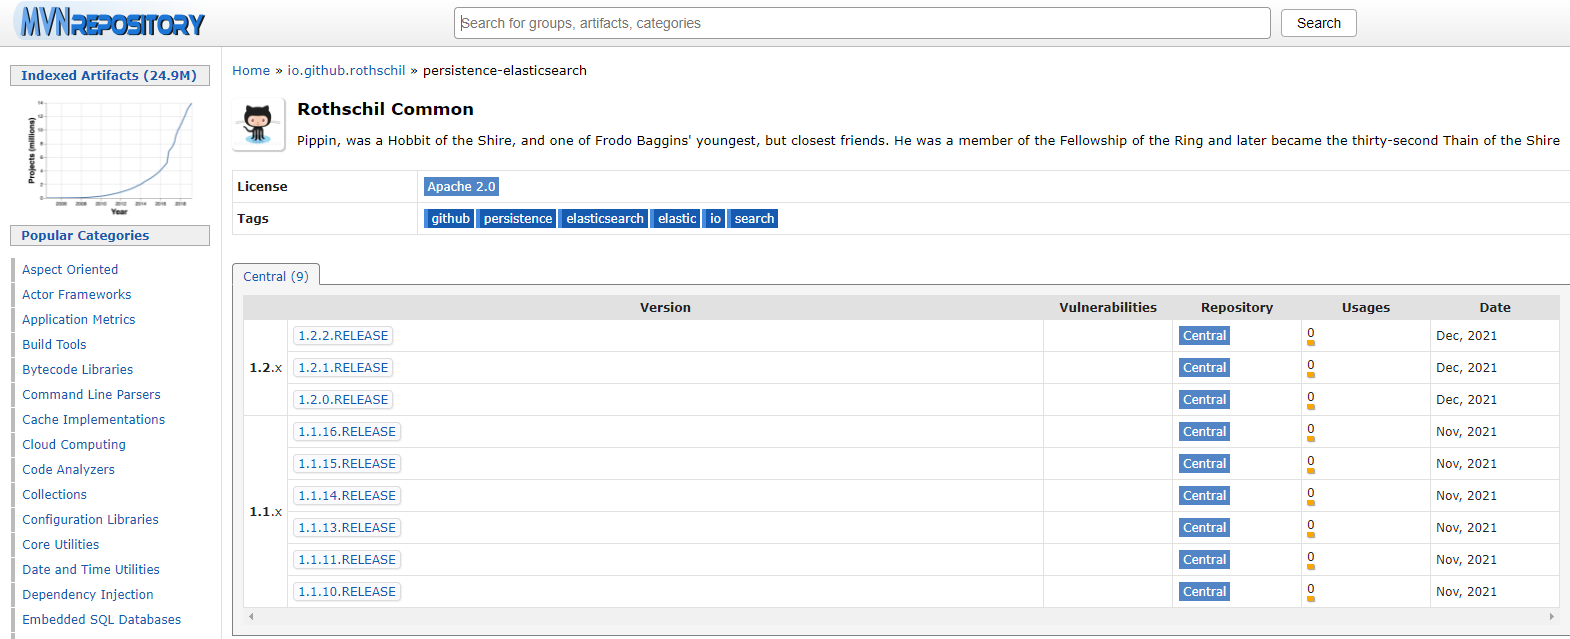The height and width of the screenshot is (639, 1570).
Task: Click usages count for 1.1.16.RELEASE
Action: (1311, 430)
